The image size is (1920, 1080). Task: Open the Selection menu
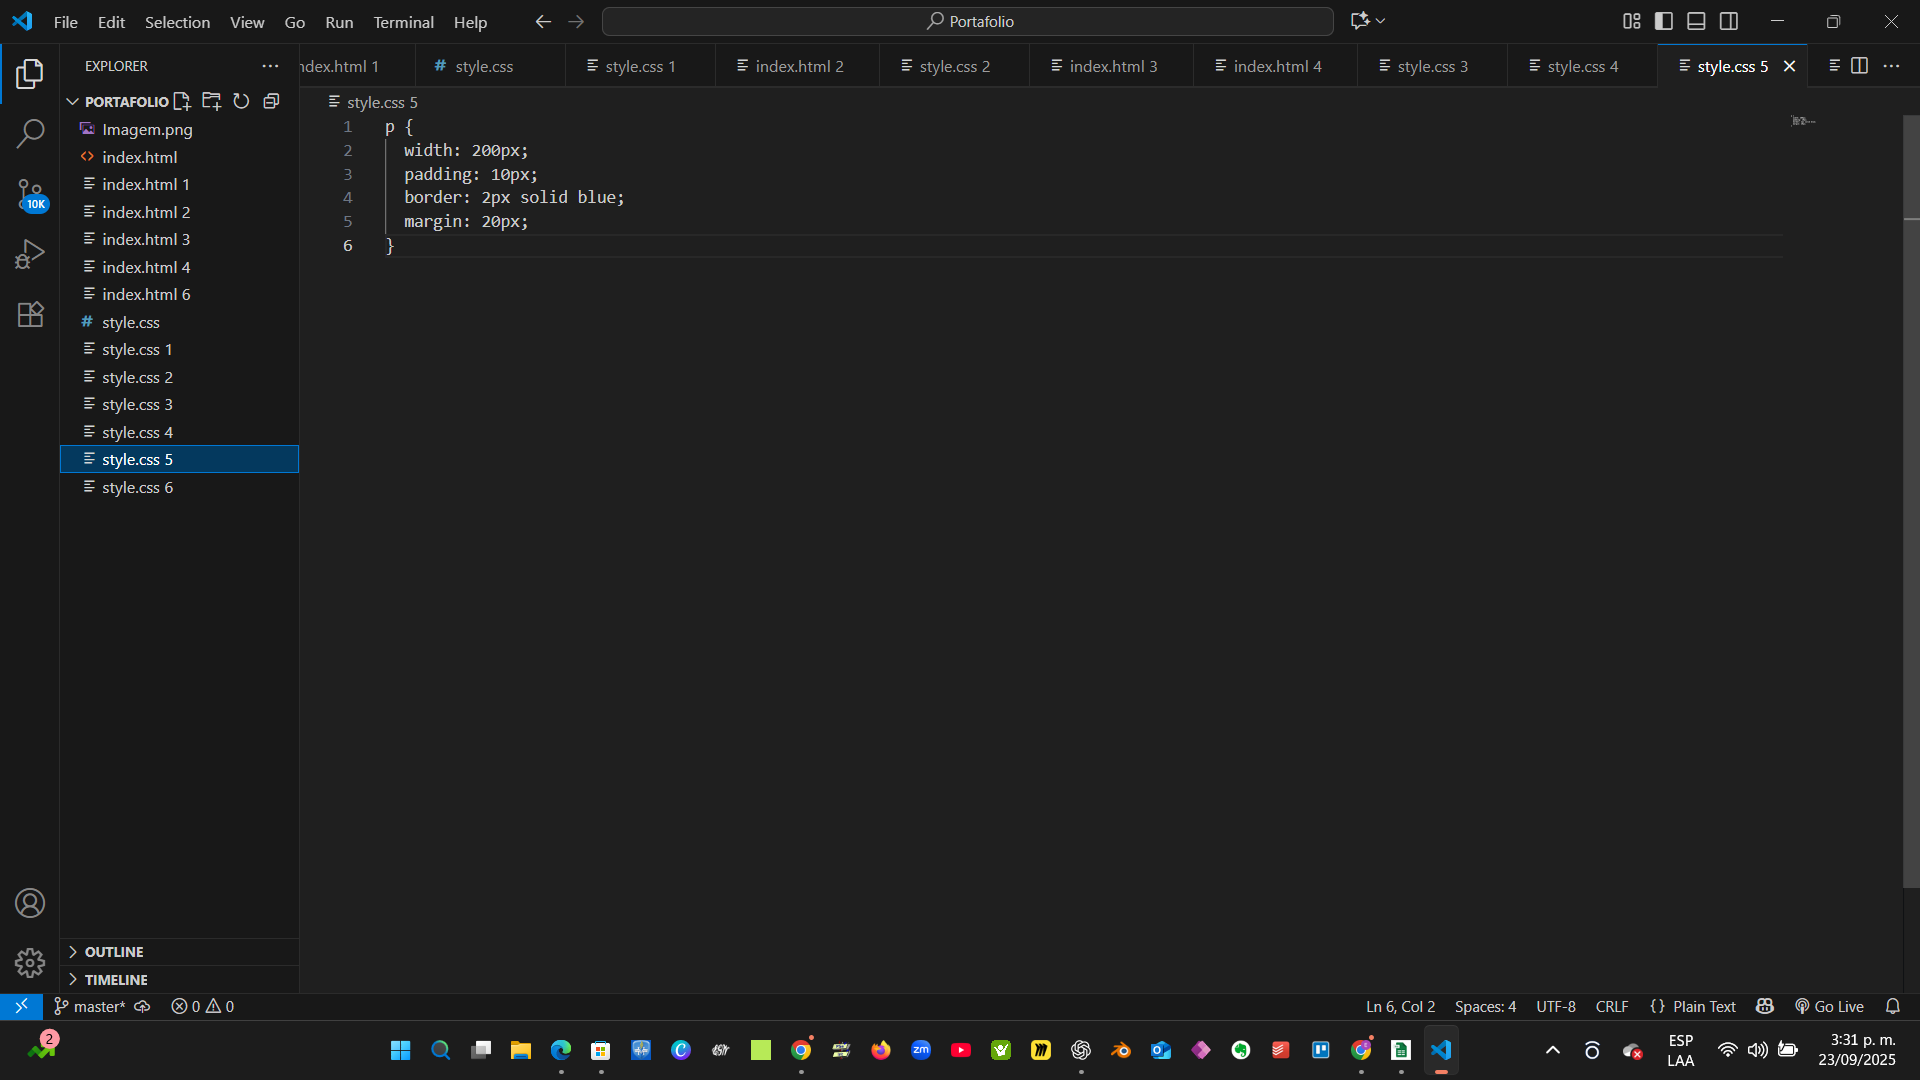point(177,22)
